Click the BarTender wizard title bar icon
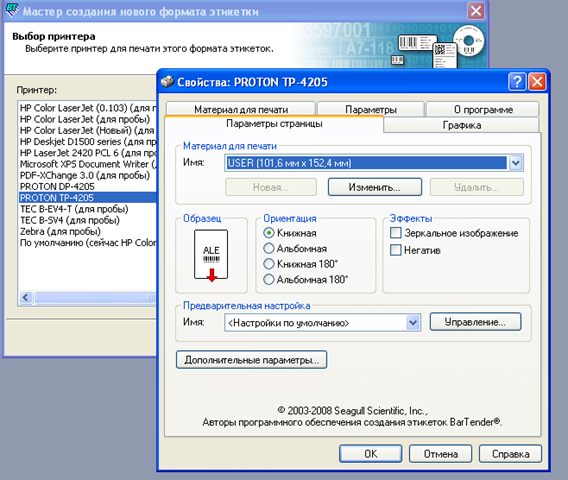Viewport: 568px width, 480px height. pos(12,11)
